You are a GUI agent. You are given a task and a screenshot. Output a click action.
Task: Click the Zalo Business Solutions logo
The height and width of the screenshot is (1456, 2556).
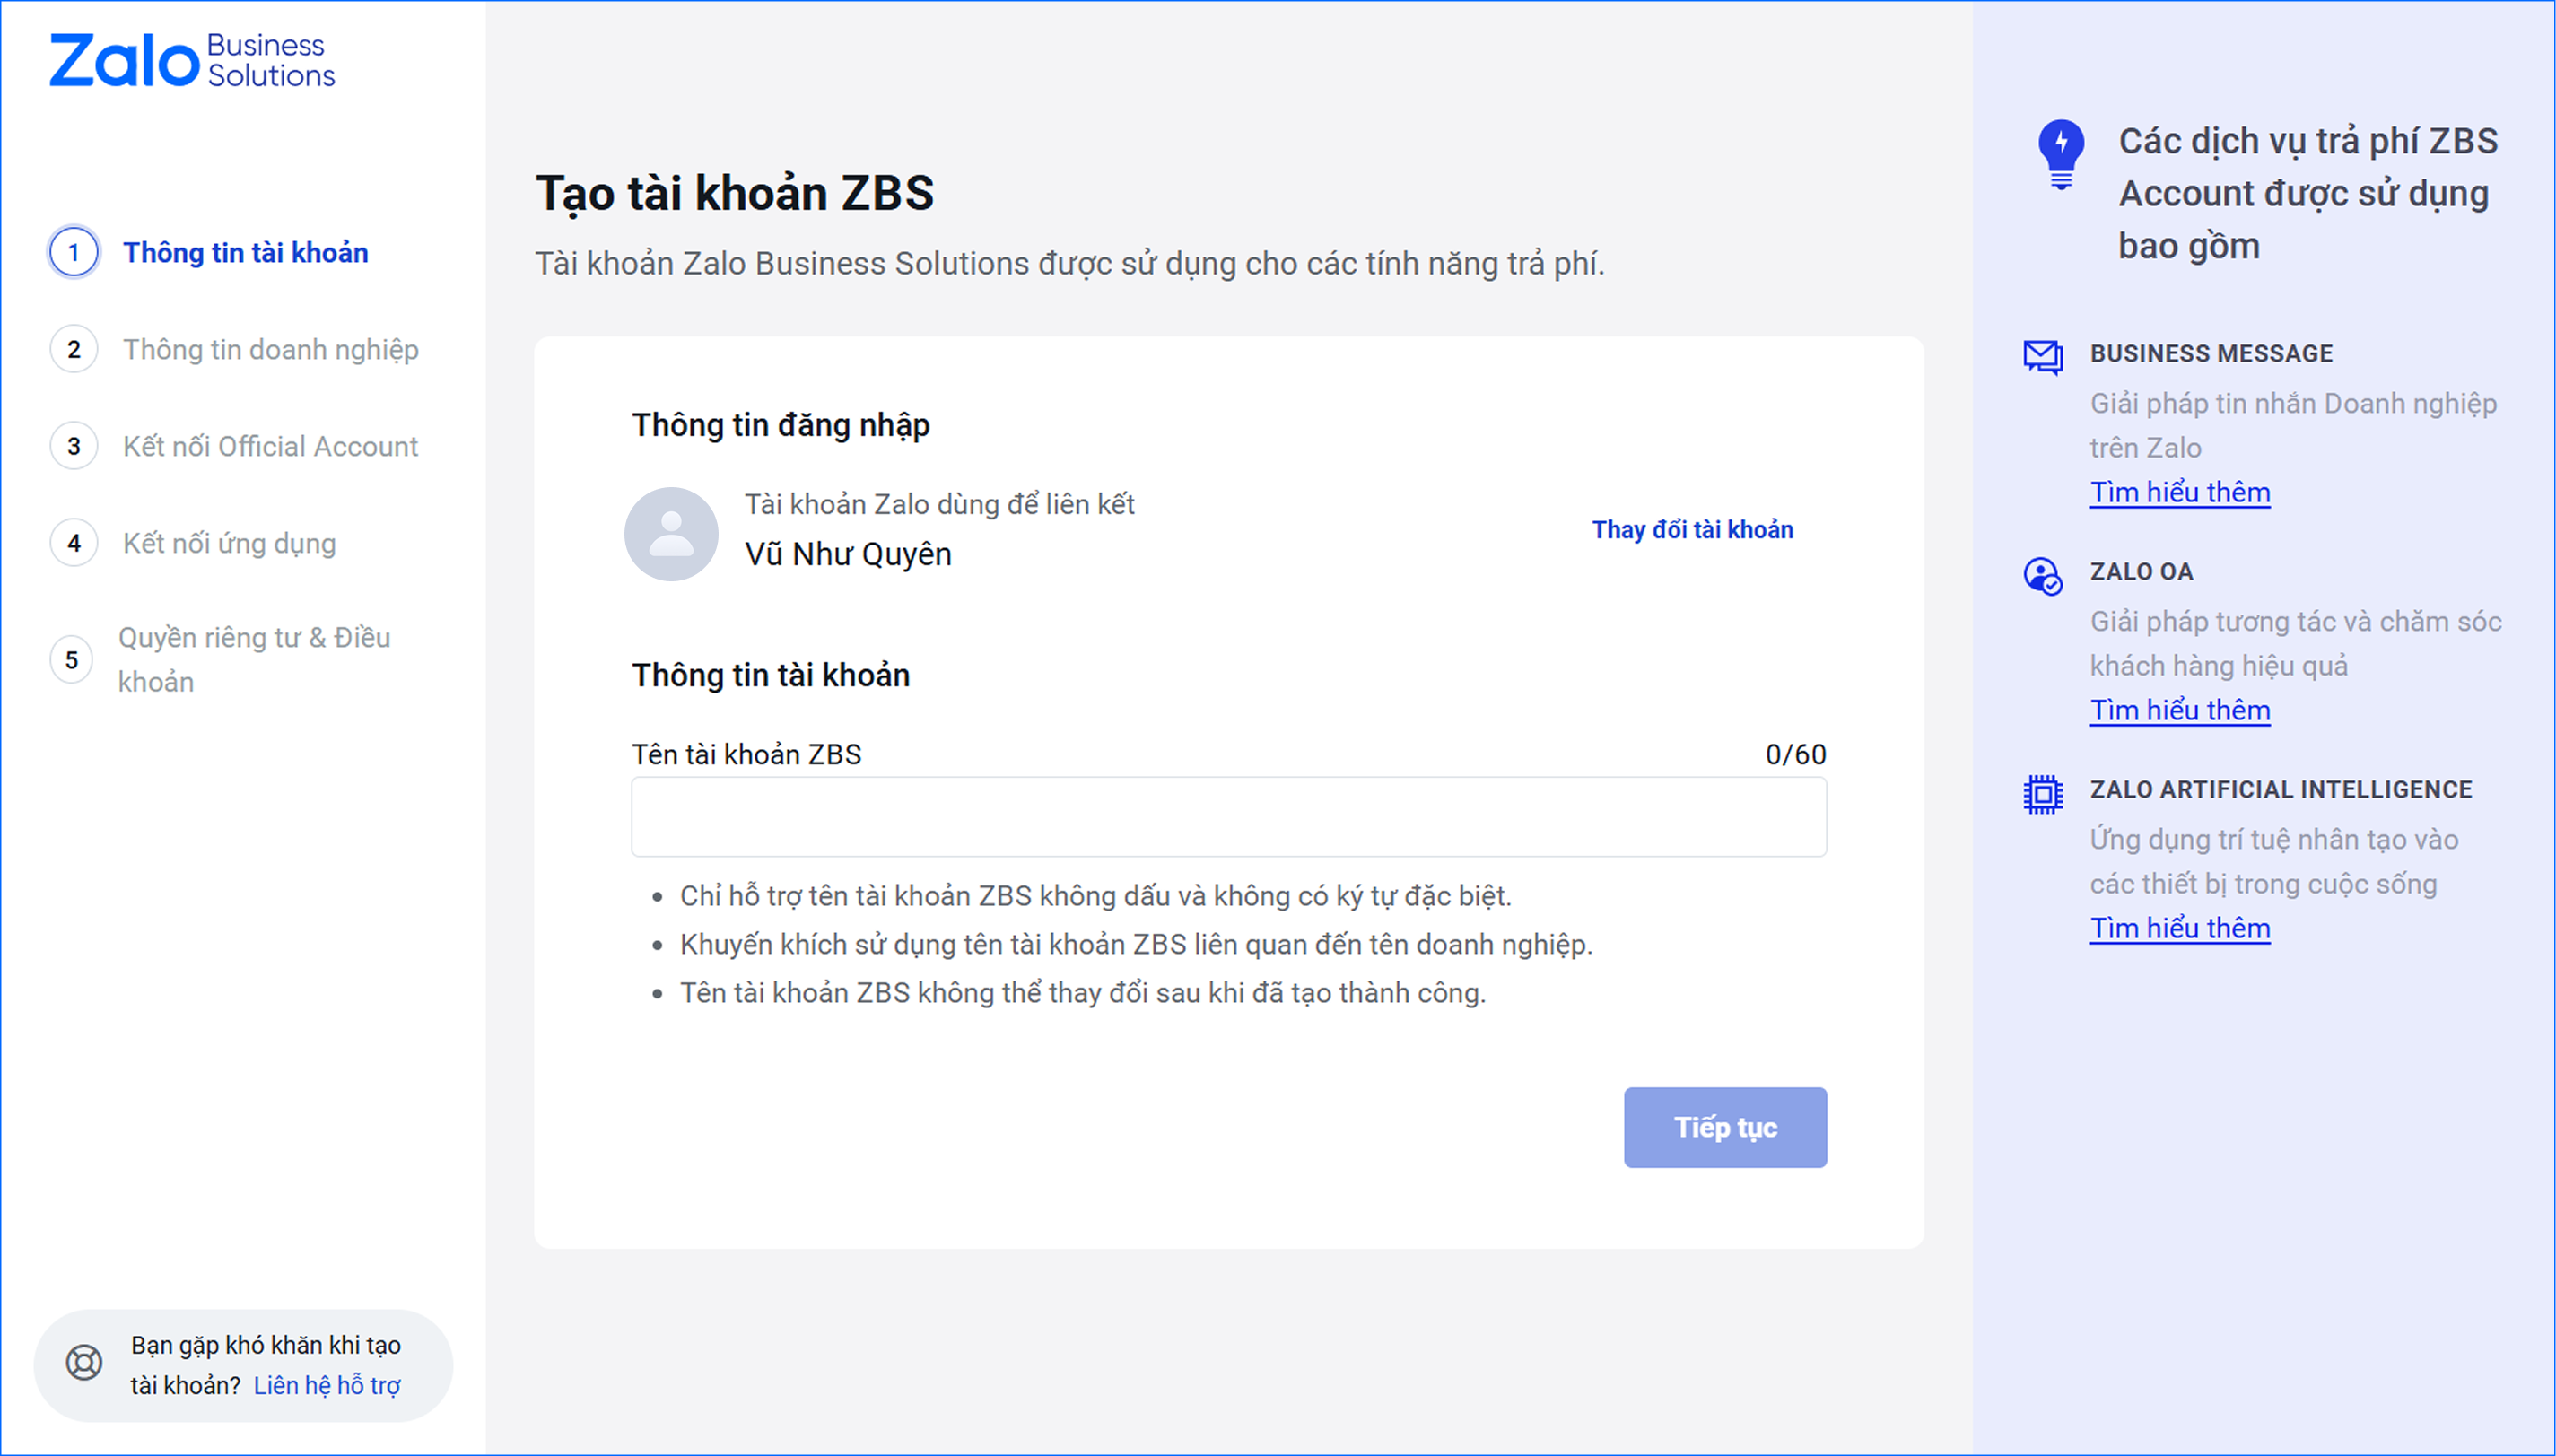tap(192, 60)
